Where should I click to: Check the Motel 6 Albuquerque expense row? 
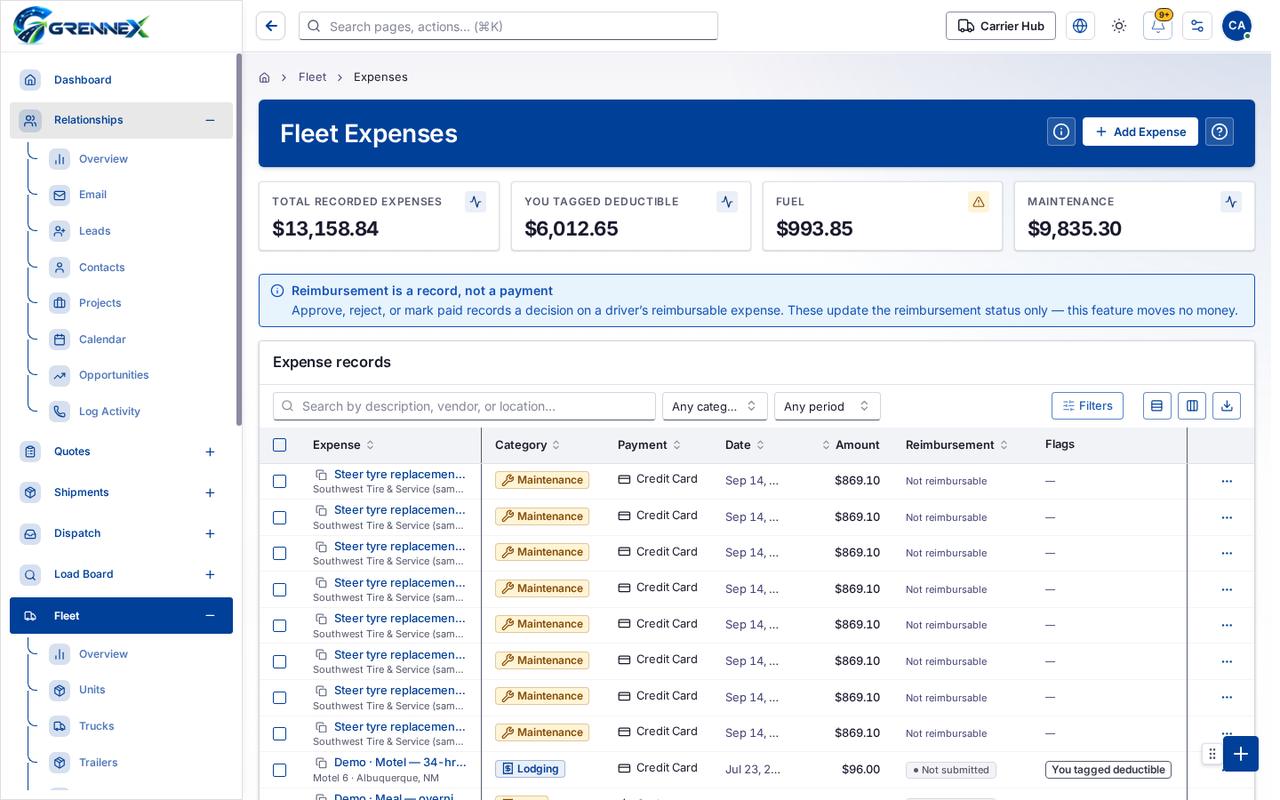[x=280, y=770]
